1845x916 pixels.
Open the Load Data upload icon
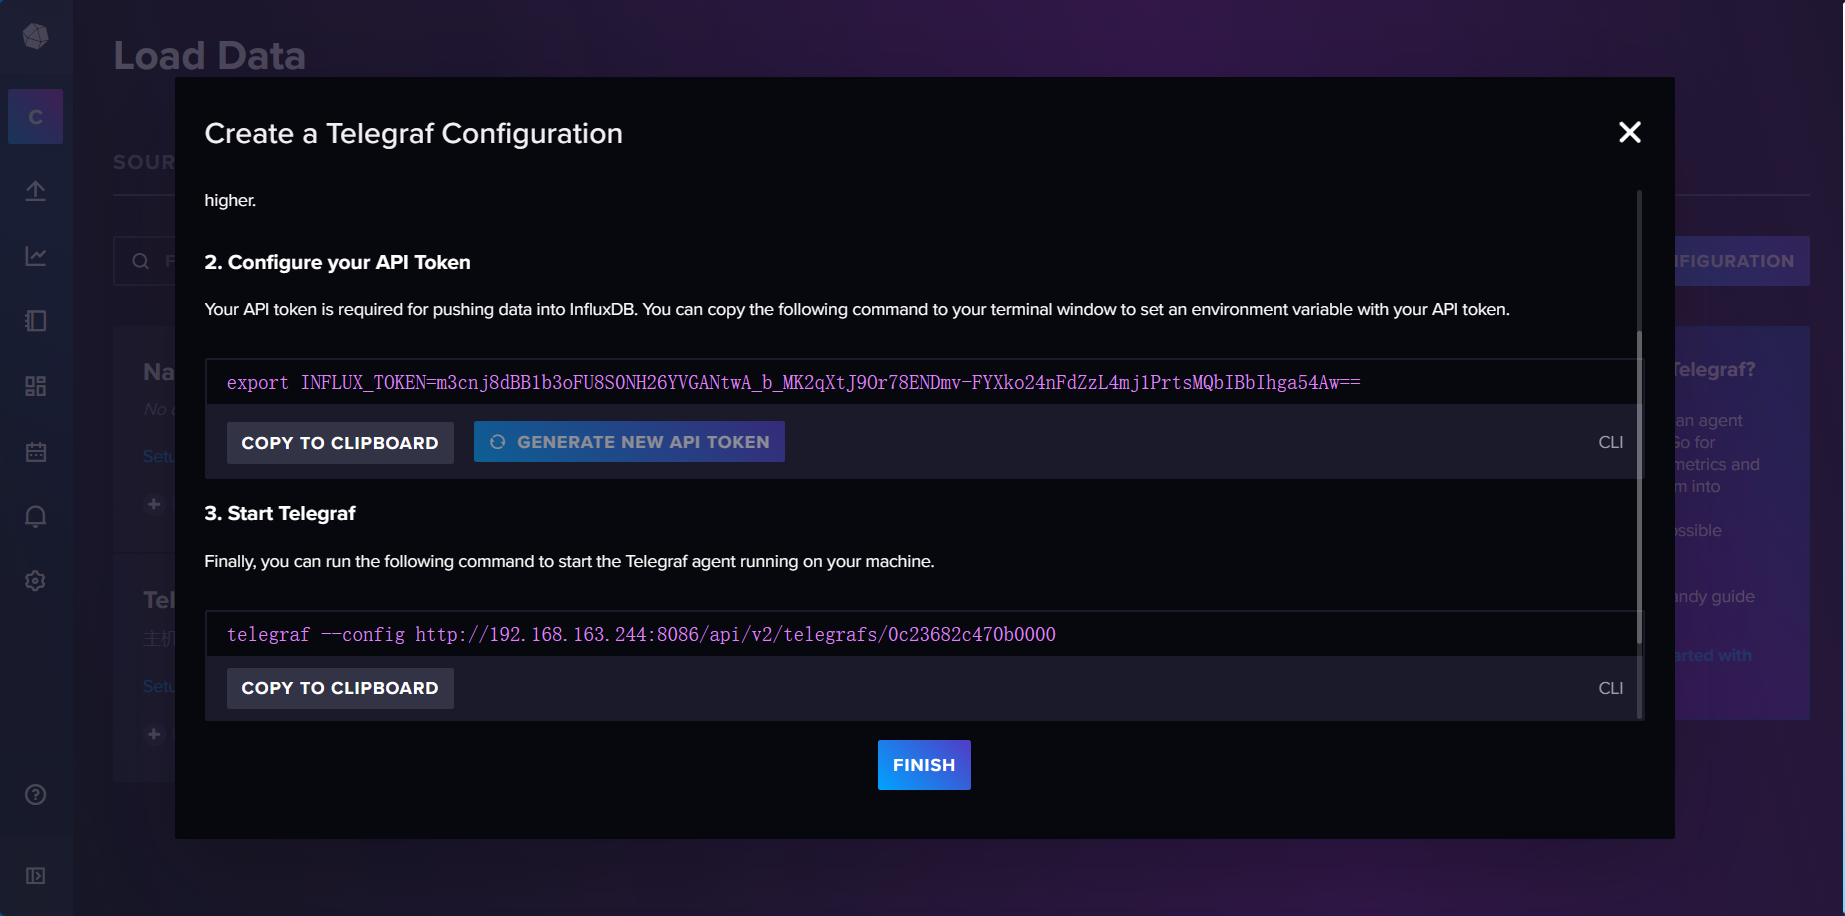[x=35, y=190]
